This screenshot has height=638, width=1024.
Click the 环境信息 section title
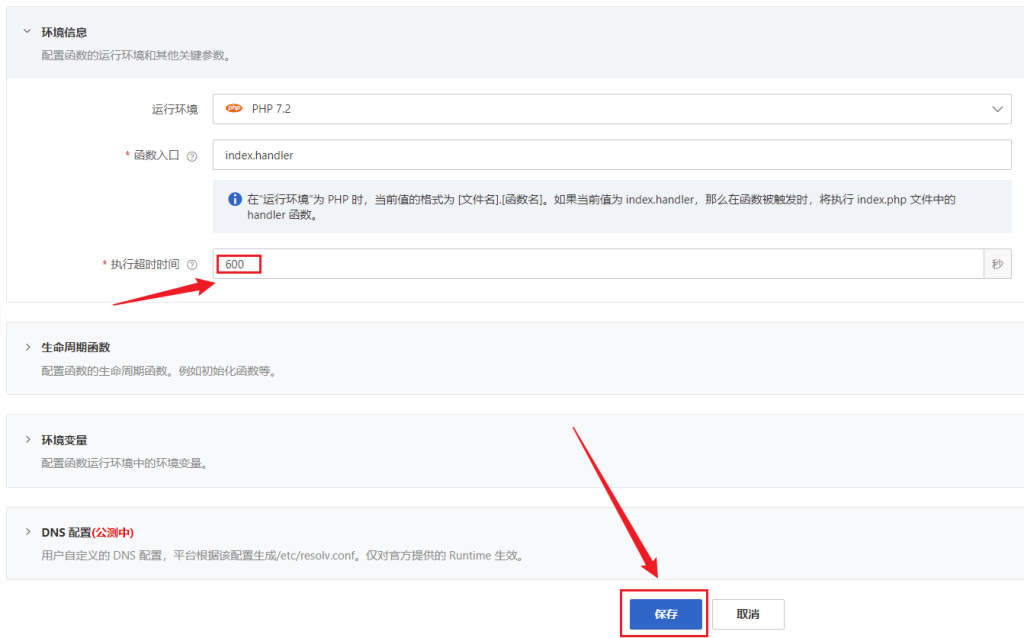64,32
